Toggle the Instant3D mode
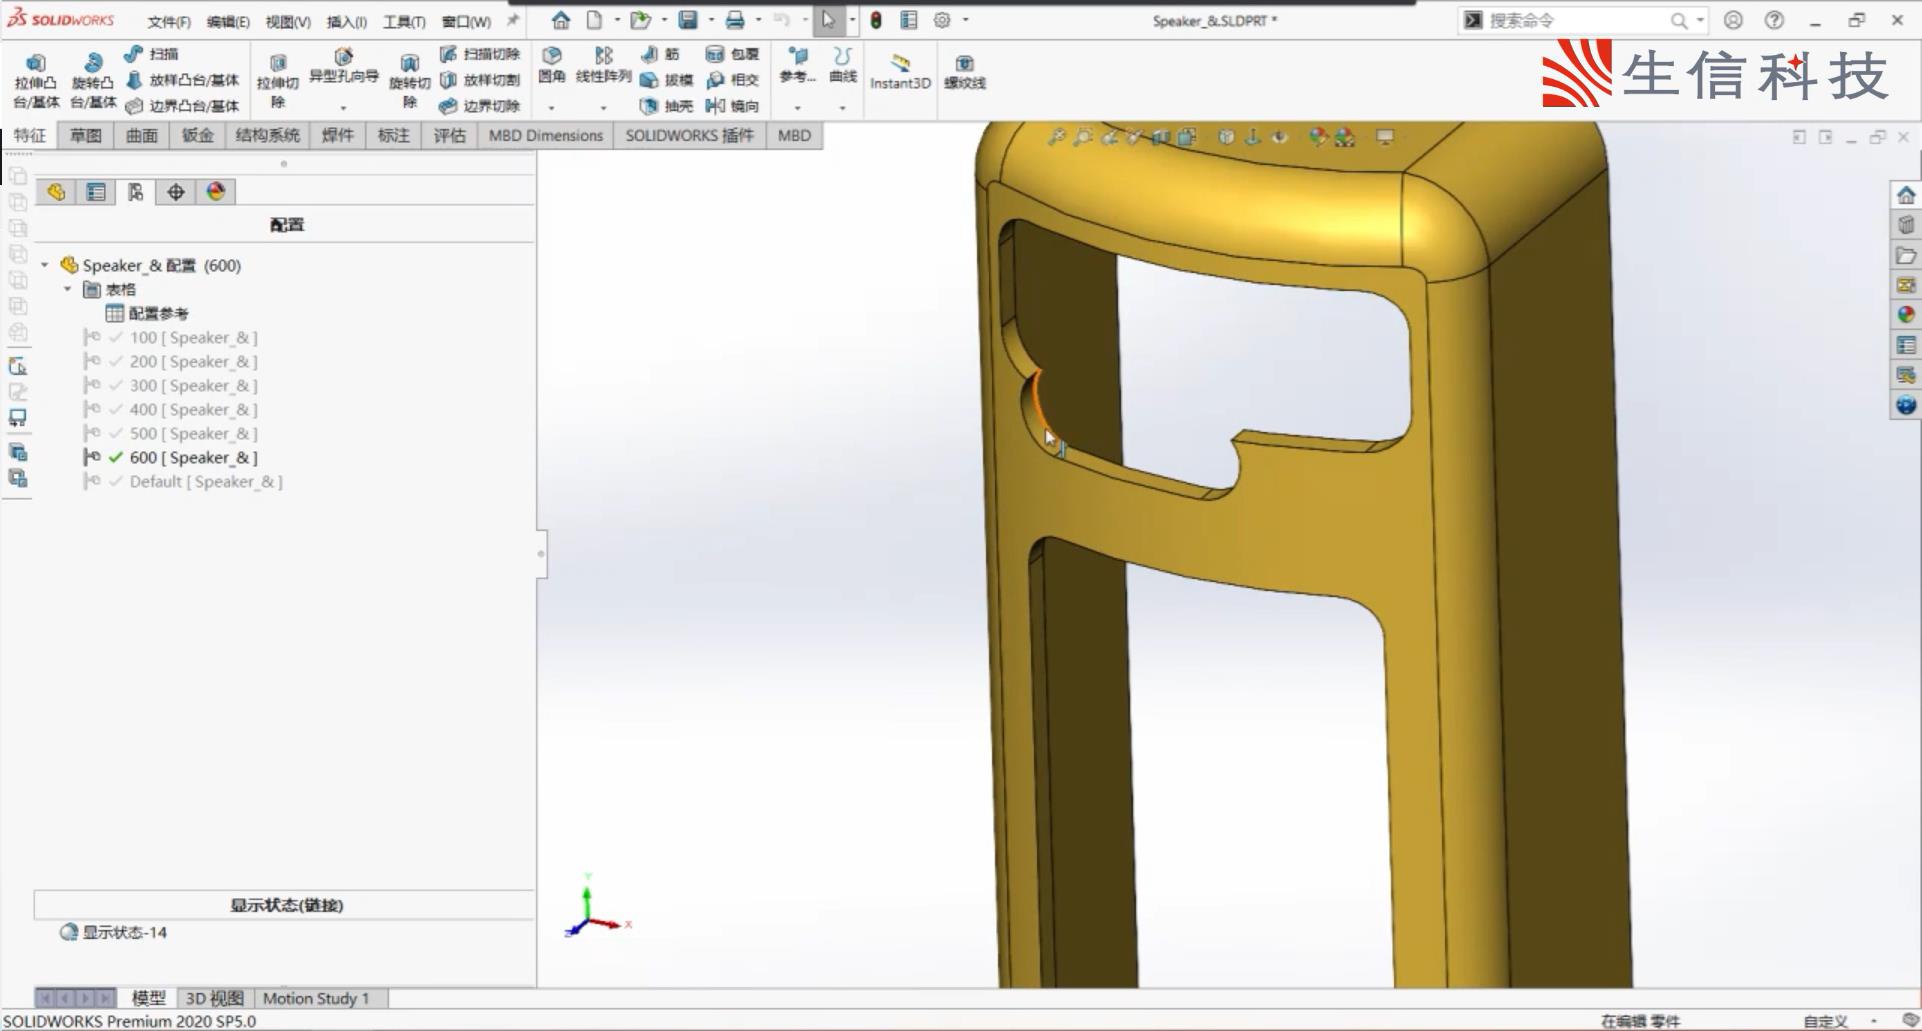This screenshot has width=1922, height=1031. coord(900,72)
